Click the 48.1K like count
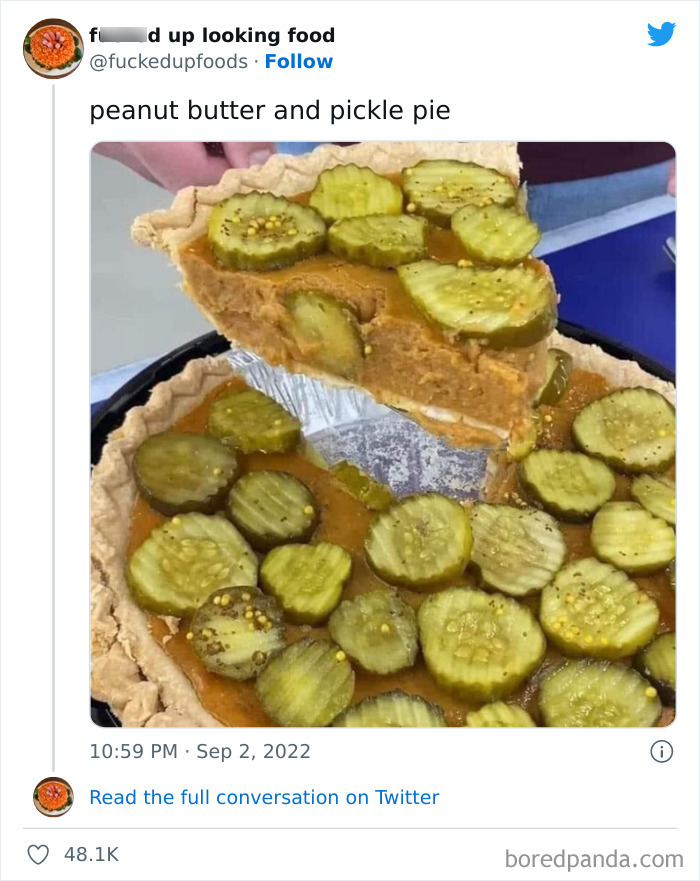700x881 pixels. (x=91, y=855)
